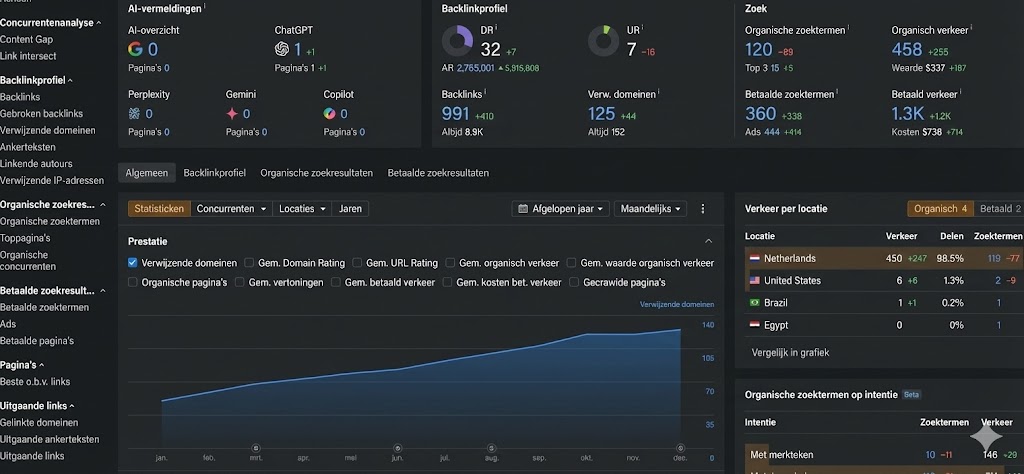Click the info icon beside Organisch verkeer
The image size is (1024, 474).
[970, 28]
